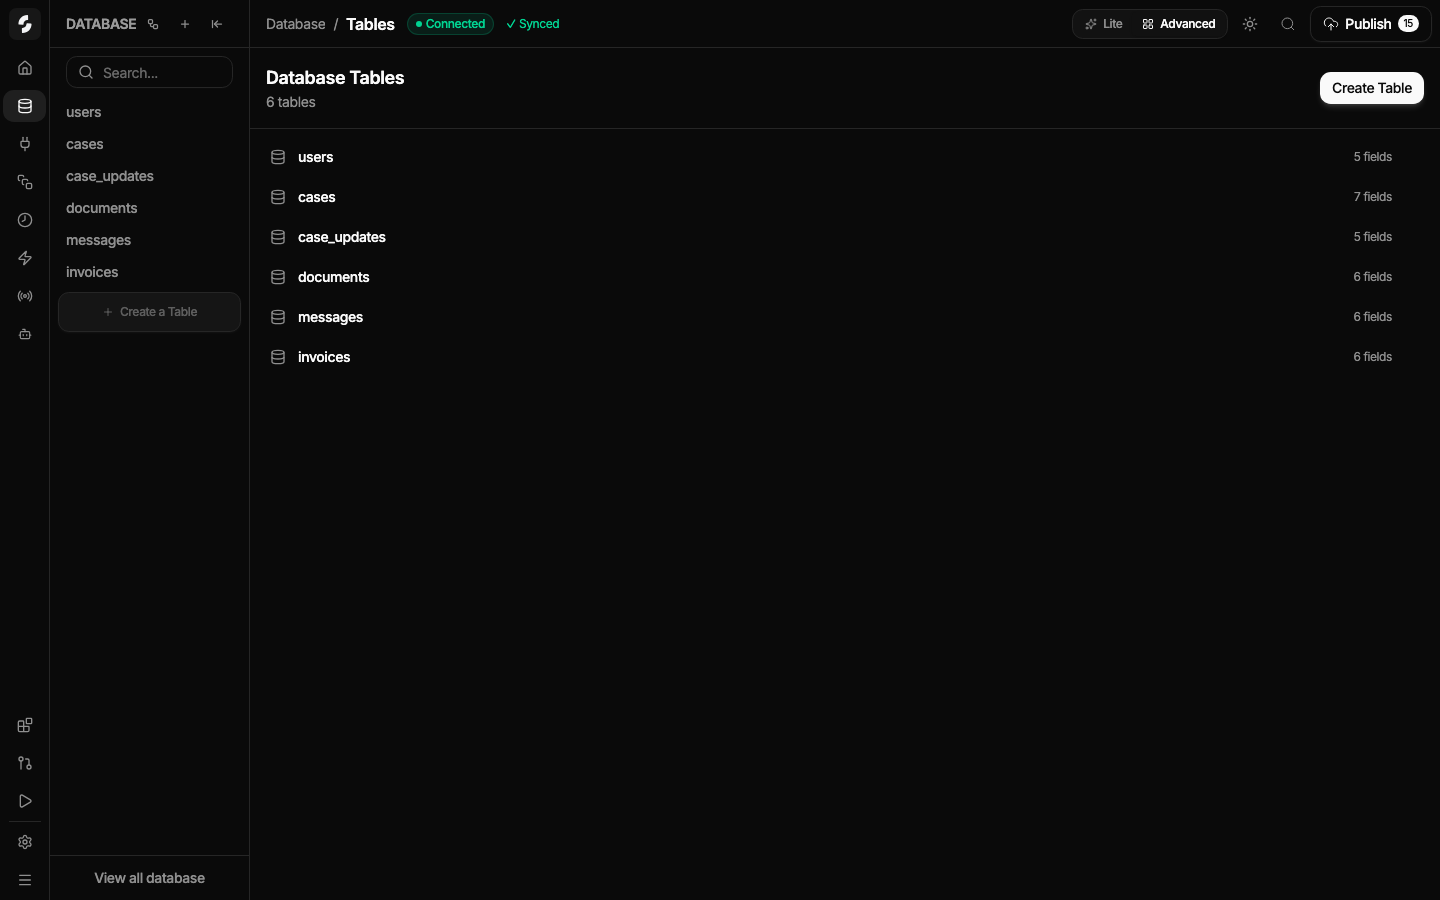This screenshot has height=900, width=1440.
Task: Click the 5 fields count for users
Action: [1373, 157]
